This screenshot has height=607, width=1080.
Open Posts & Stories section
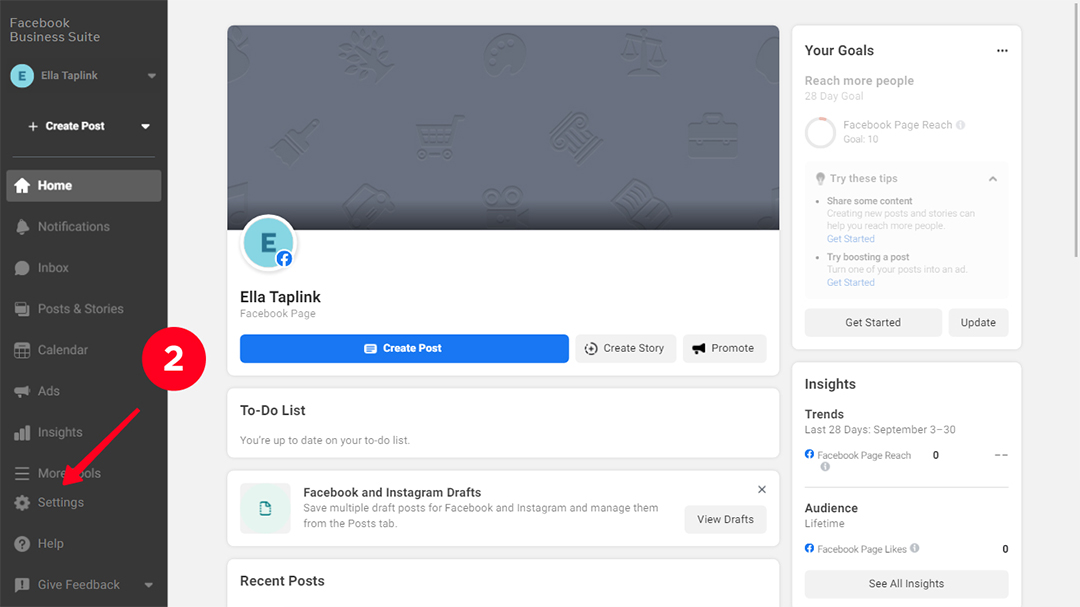83,309
